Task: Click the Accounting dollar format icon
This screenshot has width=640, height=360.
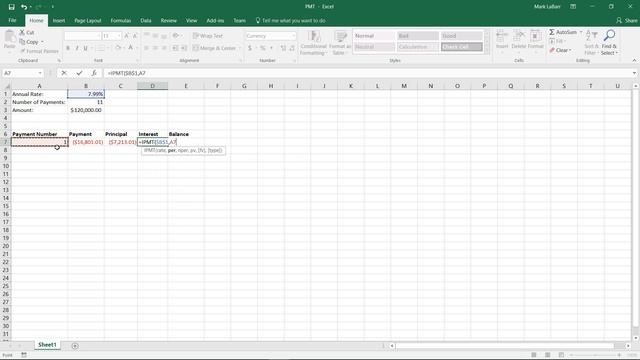Action: tap(250, 48)
